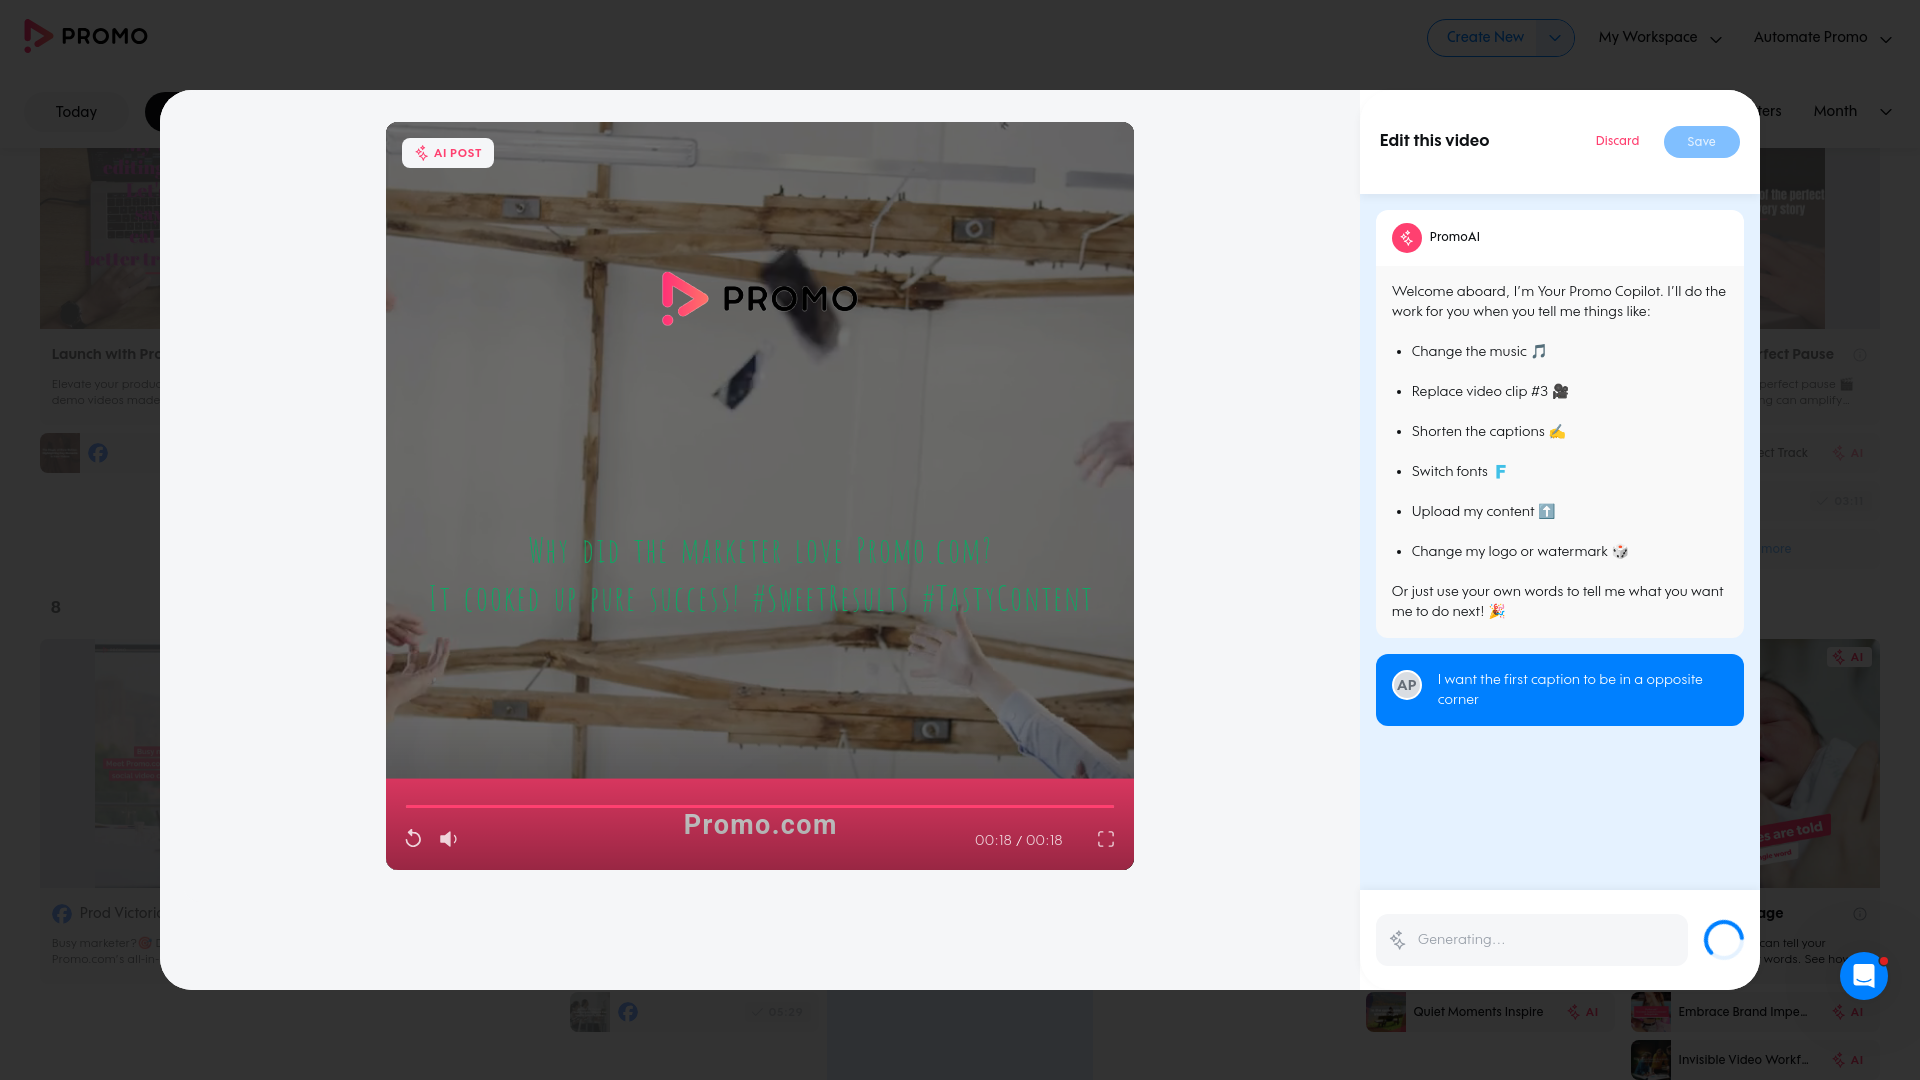
Task: Click the AI POST badge
Action: click(x=448, y=153)
